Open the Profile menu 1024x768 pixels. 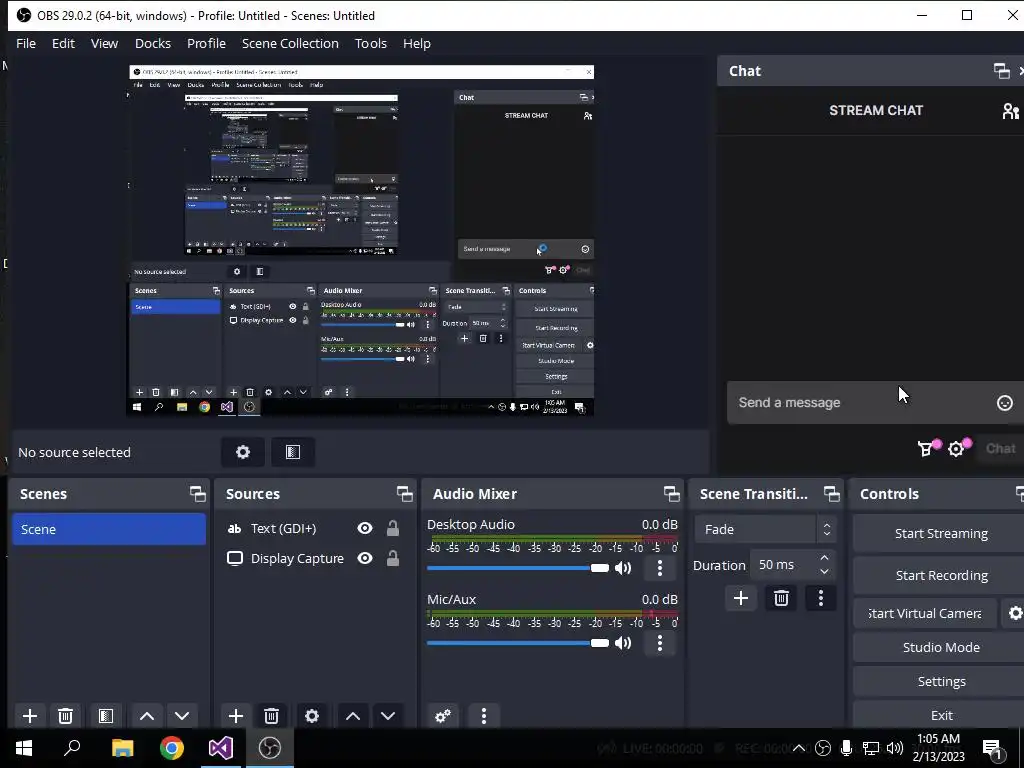[206, 43]
